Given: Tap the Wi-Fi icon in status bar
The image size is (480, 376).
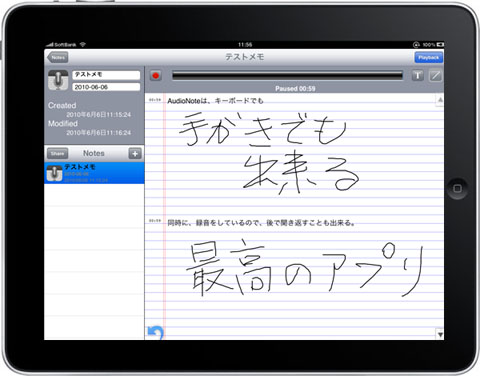Looking at the screenshot, I should click(82, 44).
